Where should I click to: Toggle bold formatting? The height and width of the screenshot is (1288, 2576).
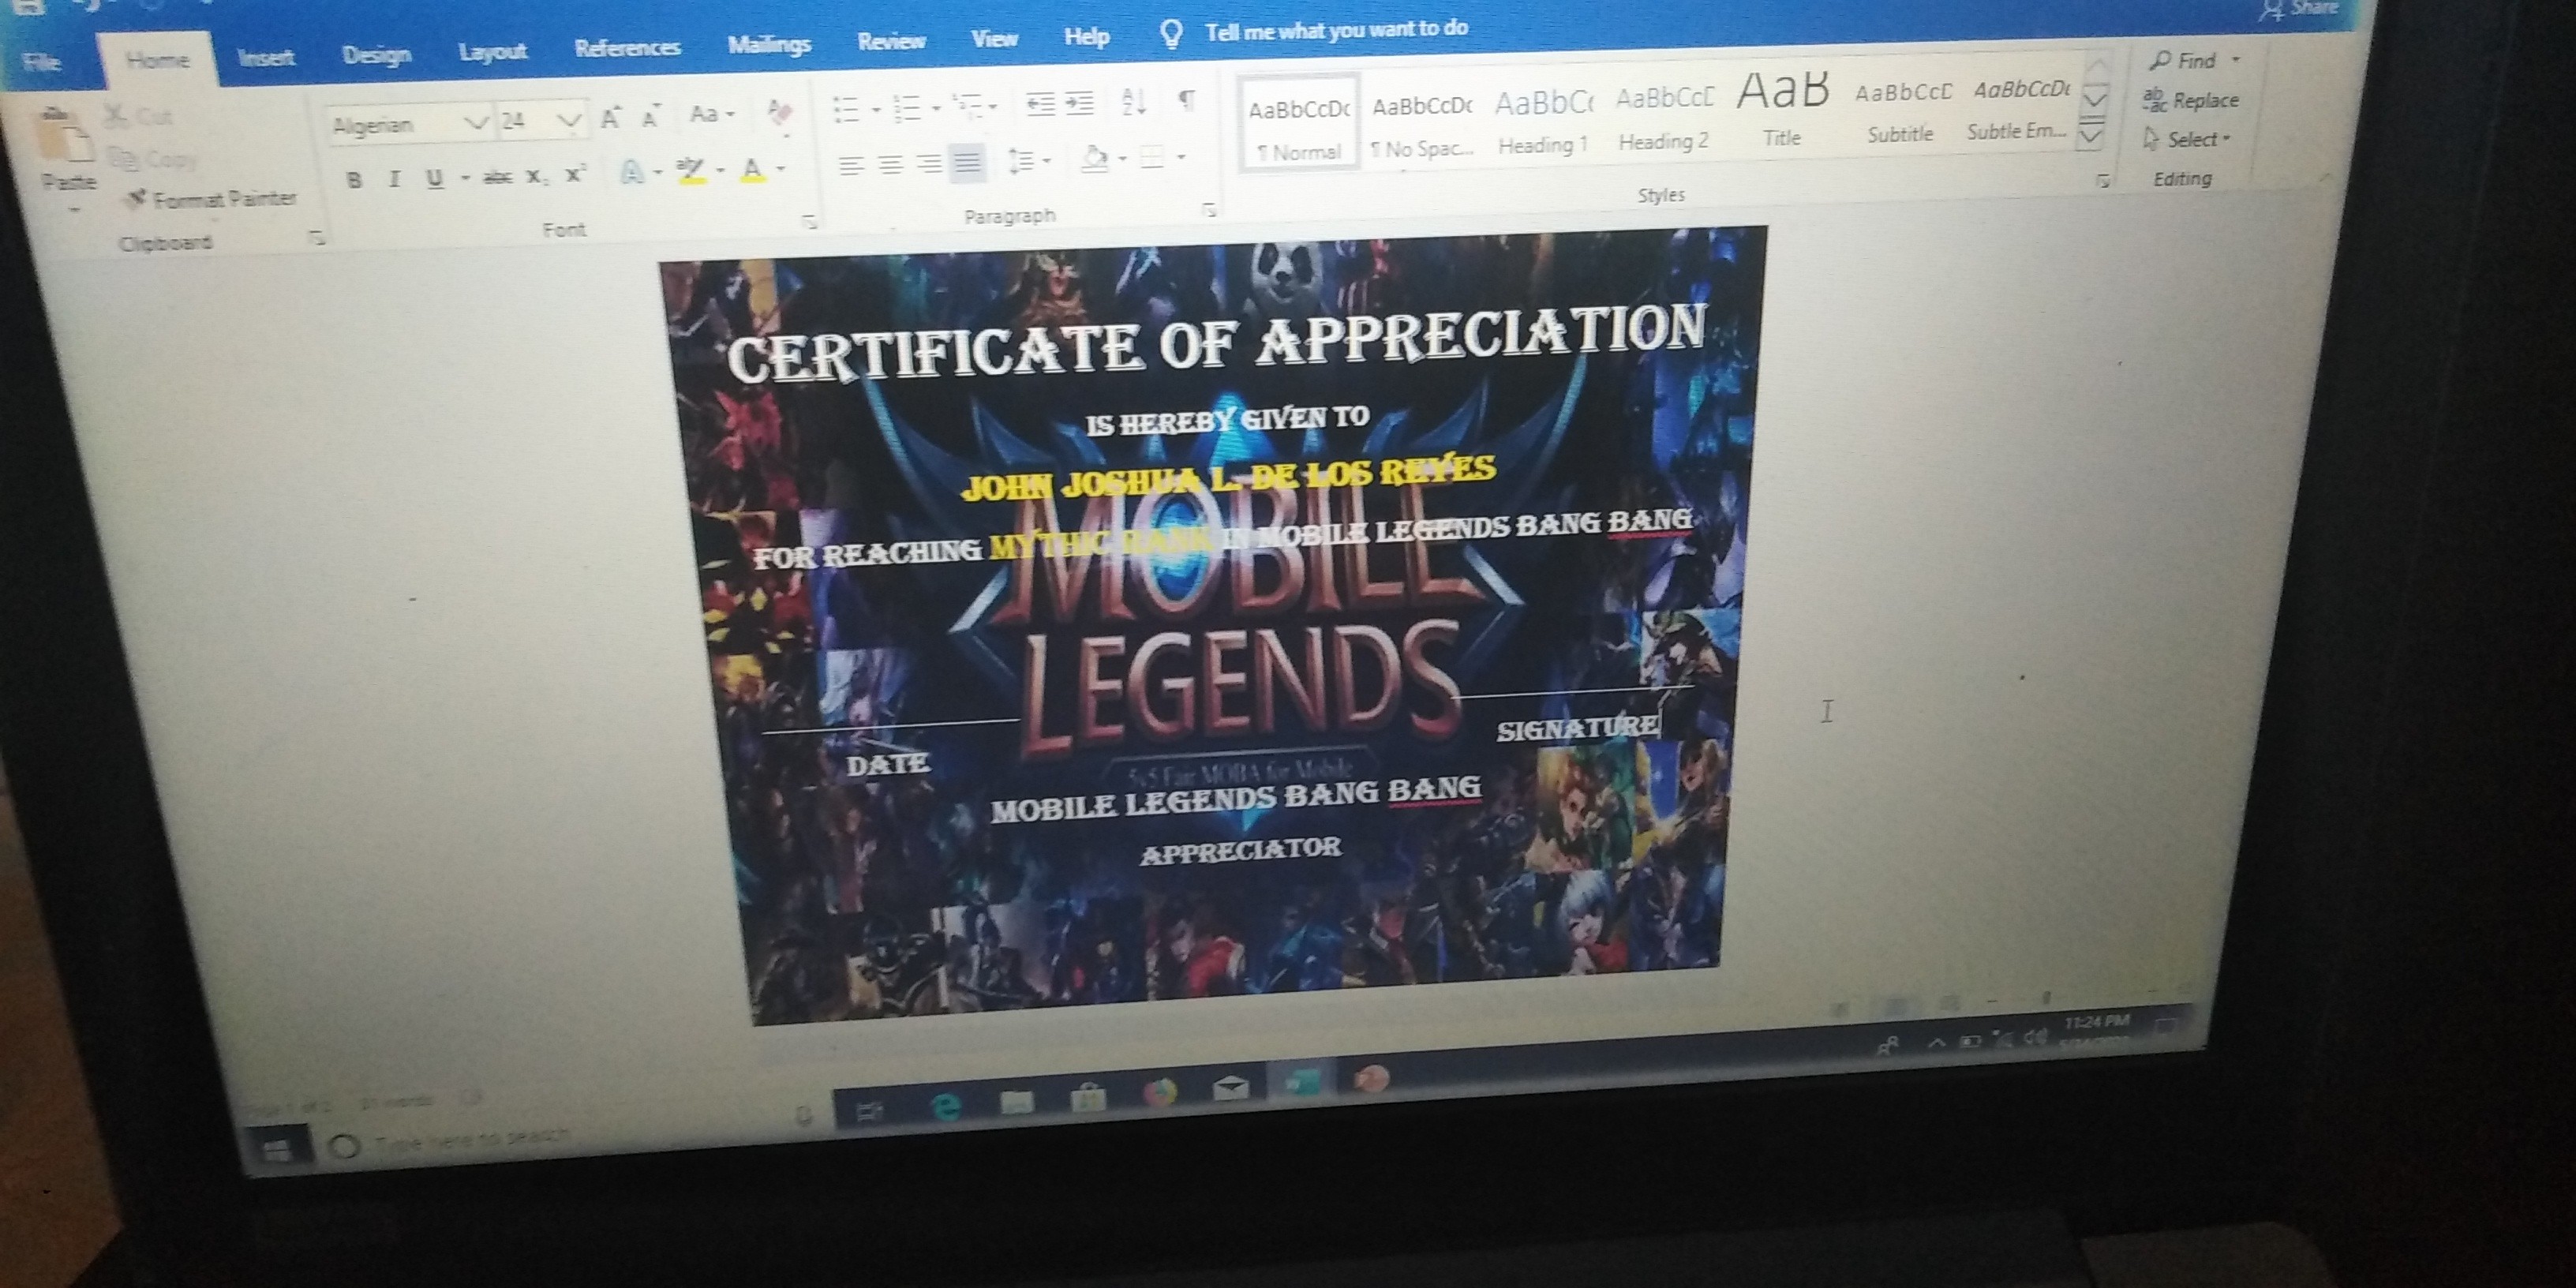[x=353, y=181]
